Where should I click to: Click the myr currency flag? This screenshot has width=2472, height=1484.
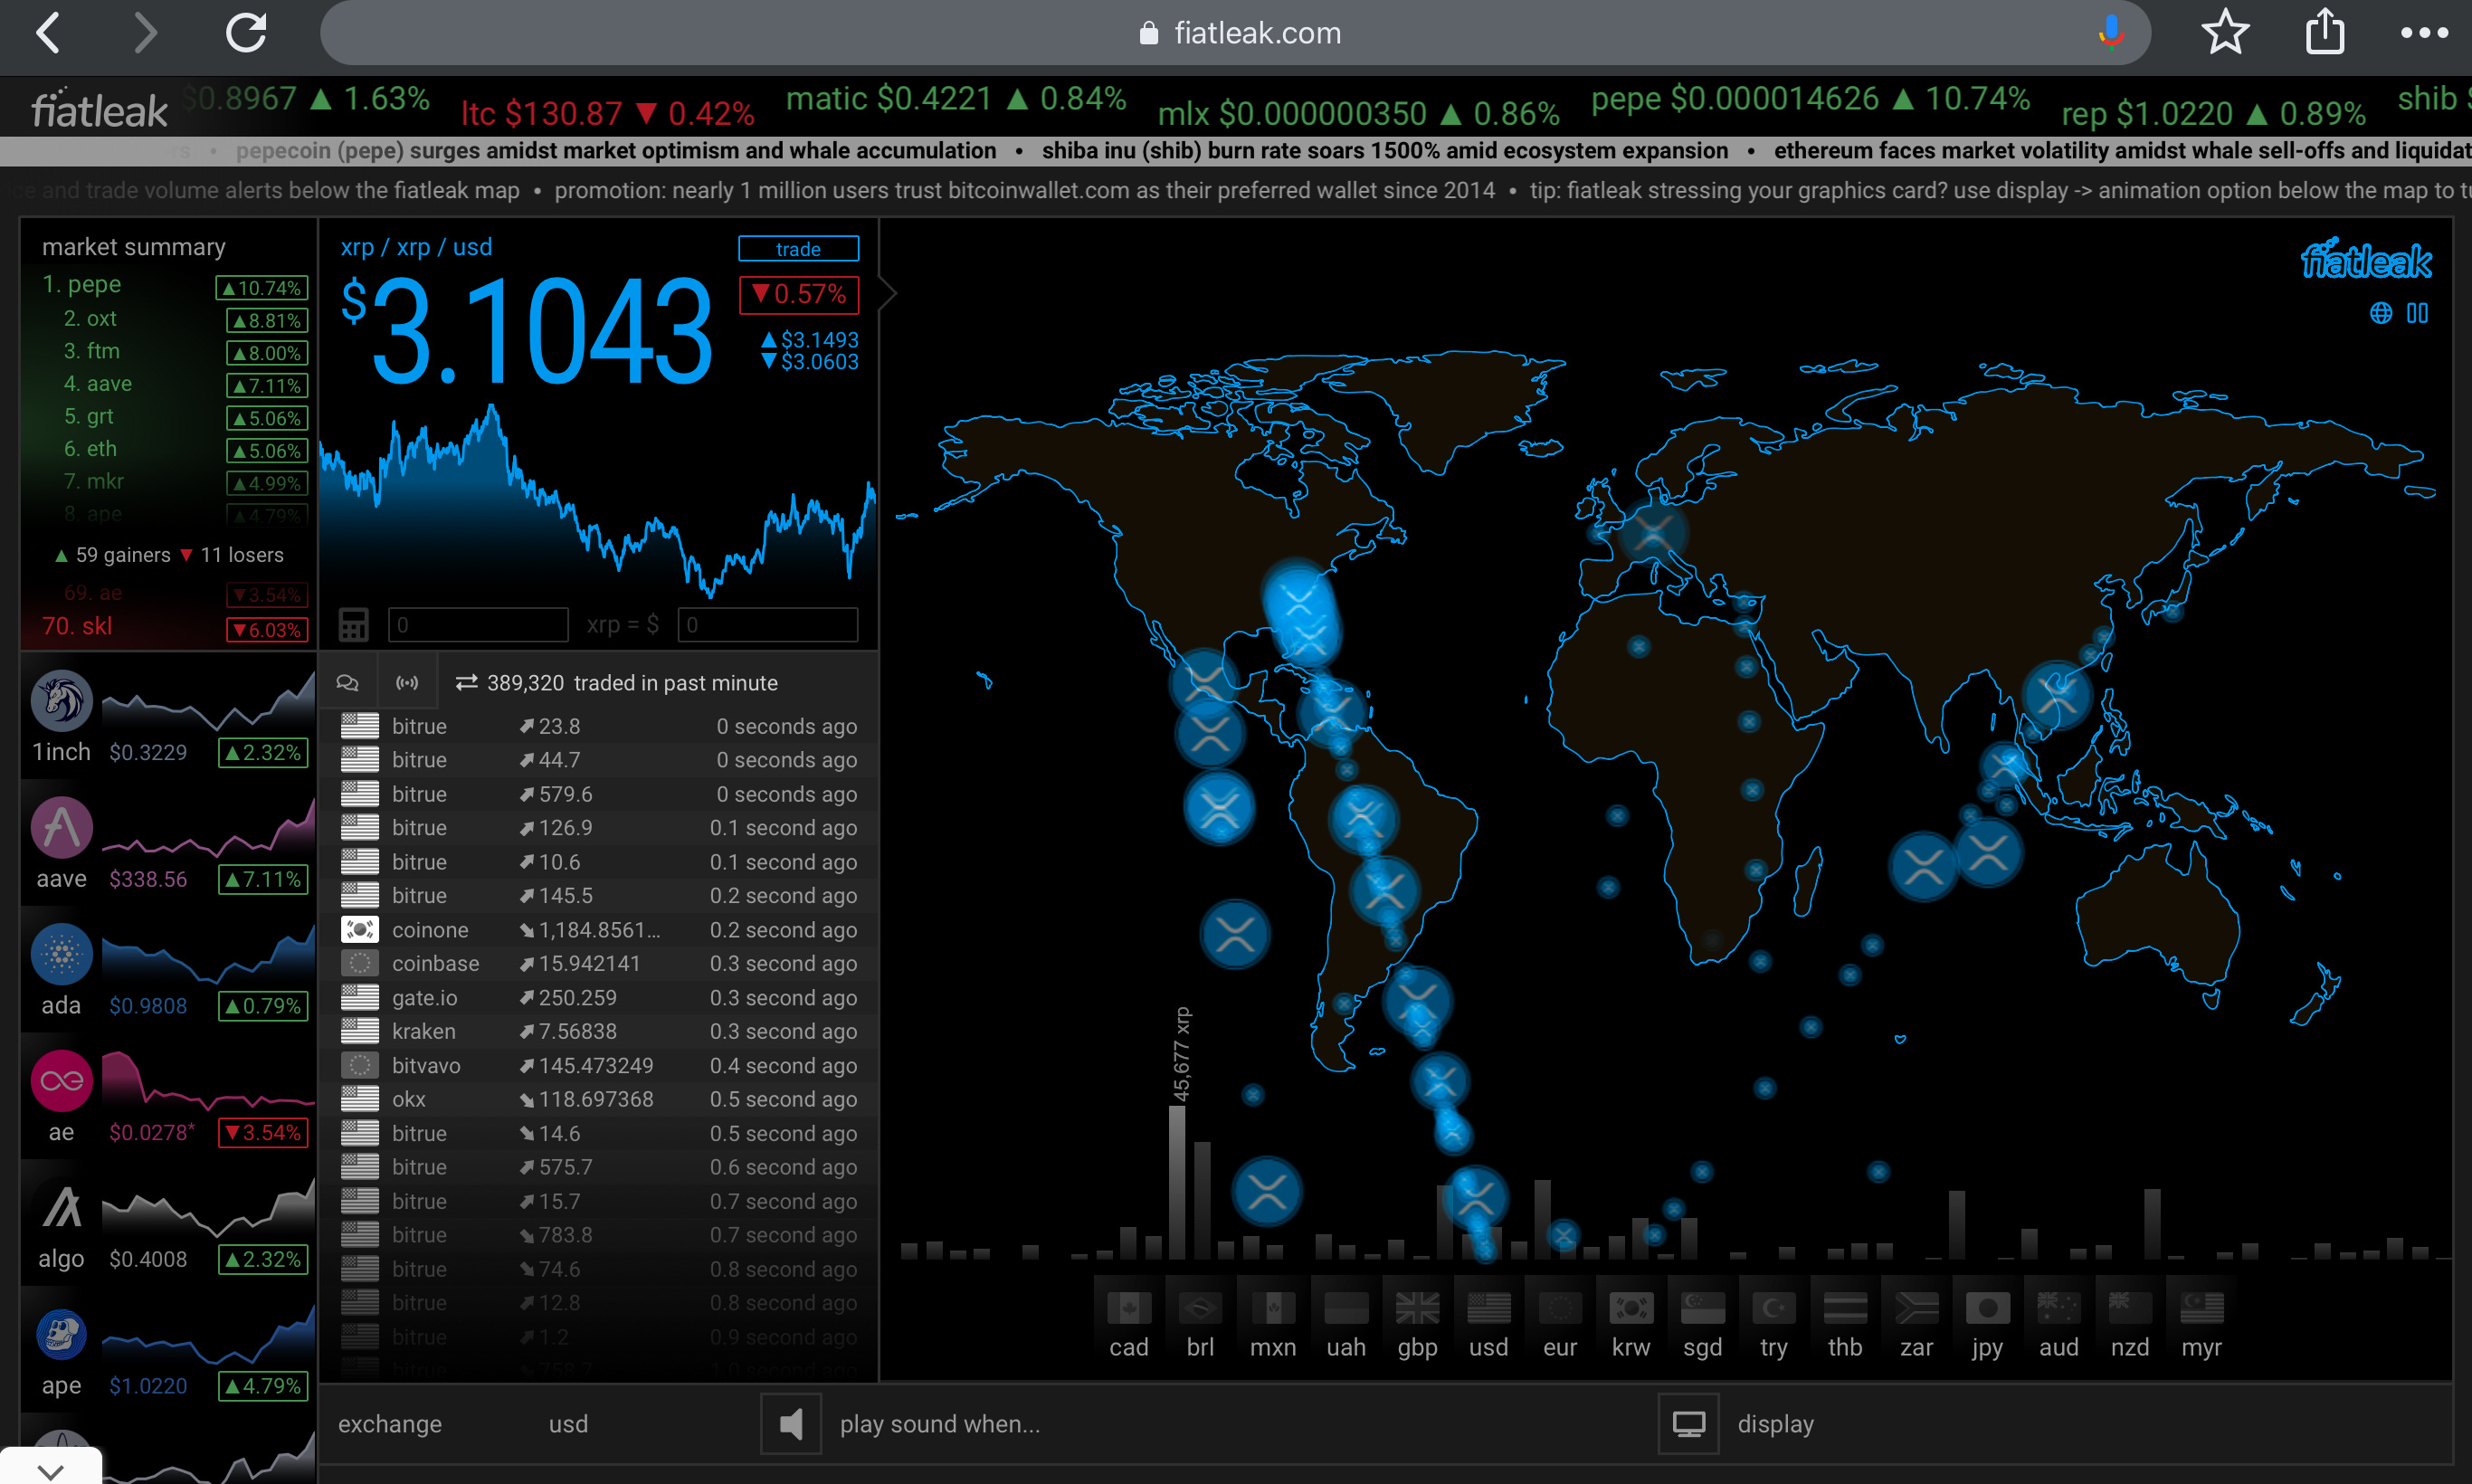tap(2202, 1307)
